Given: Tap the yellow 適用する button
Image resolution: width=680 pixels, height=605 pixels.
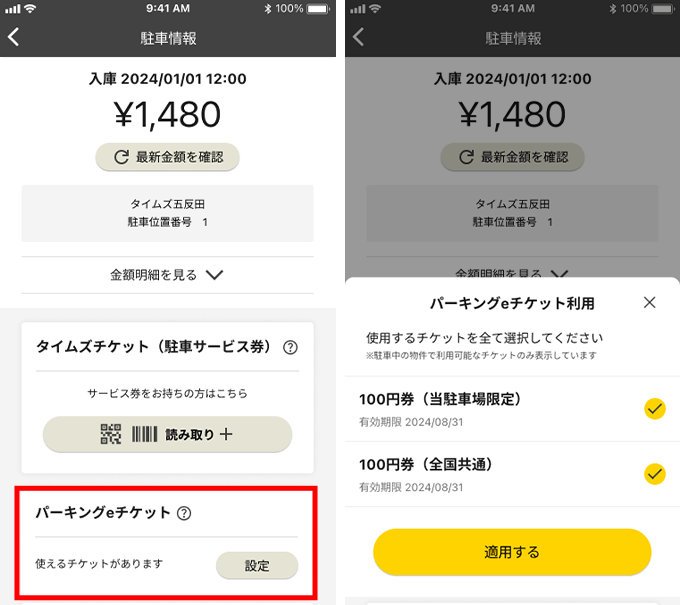Looking at the screenshot, I should click(512, 552).
